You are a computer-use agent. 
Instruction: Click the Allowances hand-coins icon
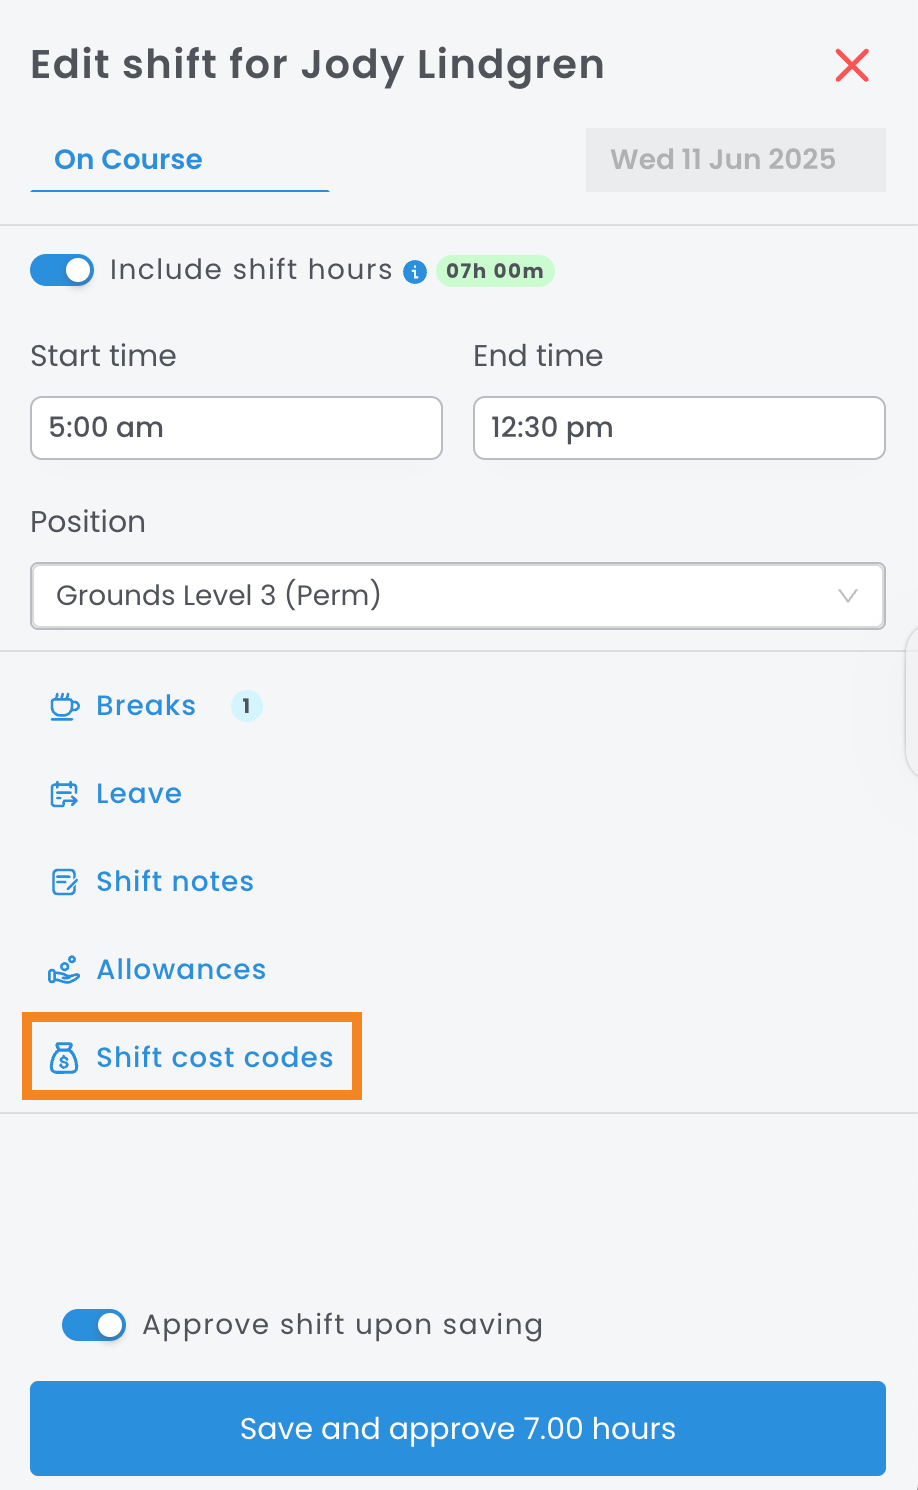tap(64, 970)
